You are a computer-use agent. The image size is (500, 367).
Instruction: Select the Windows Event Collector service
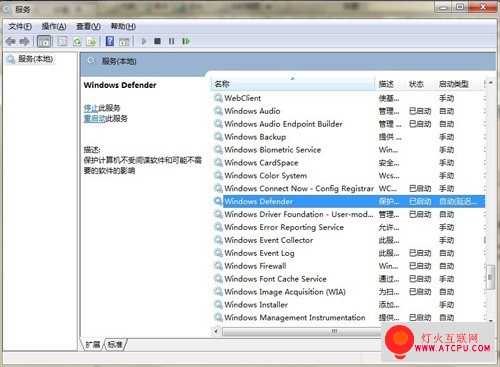coord(348,240)
